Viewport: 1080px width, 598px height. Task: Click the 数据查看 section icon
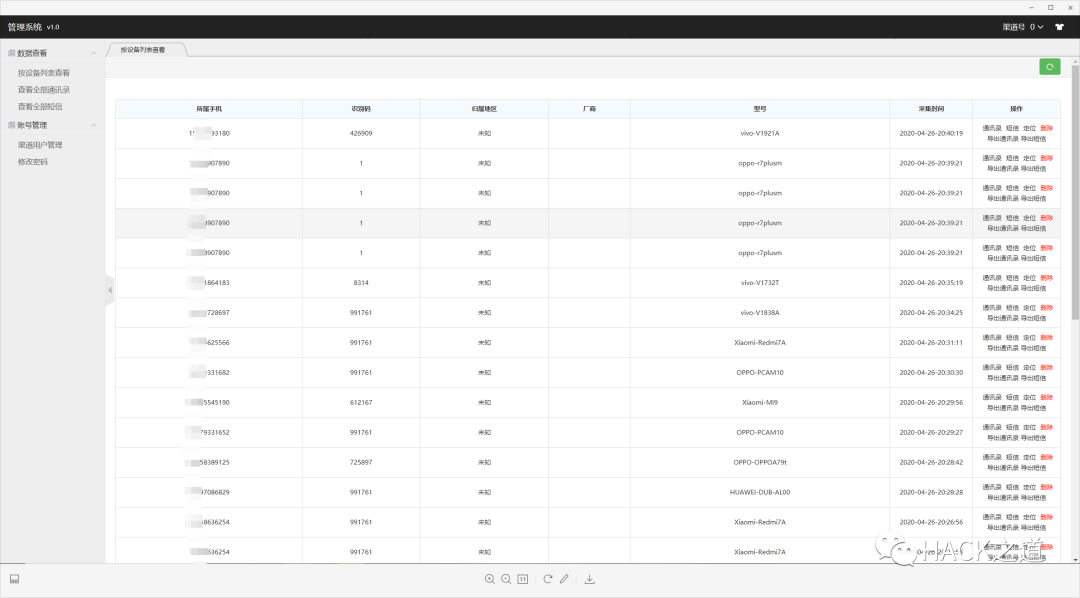tap(11, 53)
